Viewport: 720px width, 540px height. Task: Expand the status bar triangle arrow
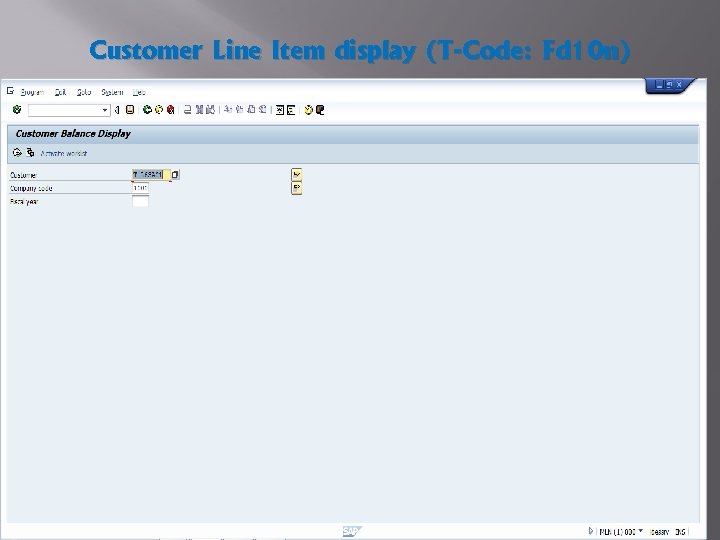(591, 531)
